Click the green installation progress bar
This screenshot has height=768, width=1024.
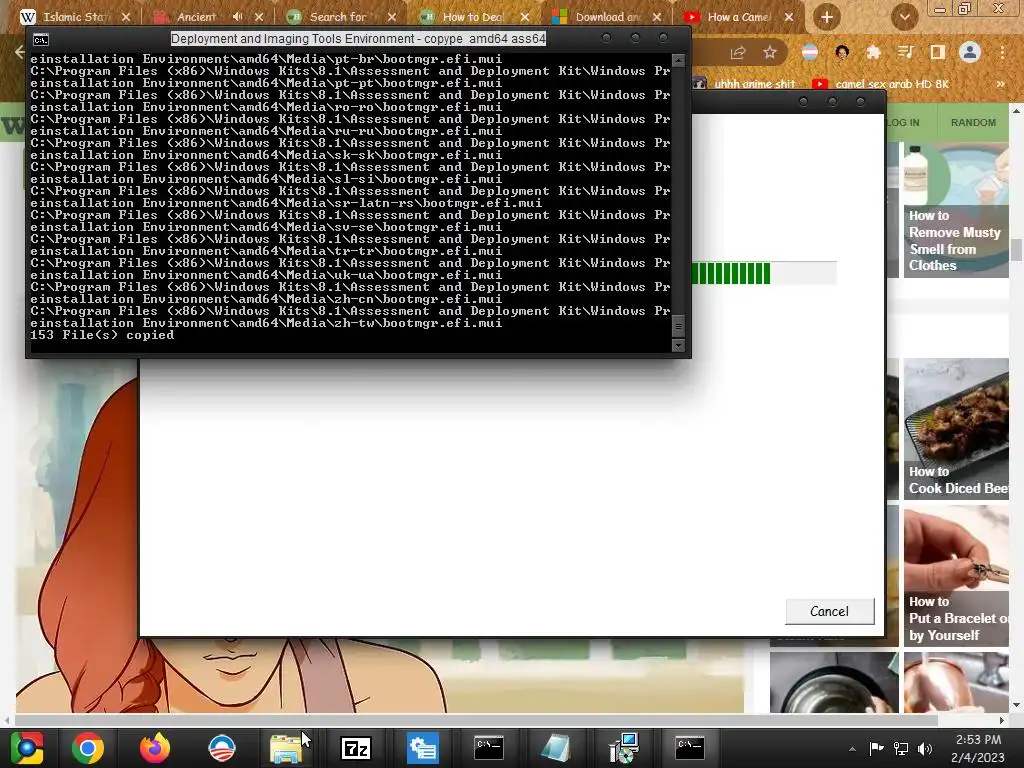coord(764,273)
